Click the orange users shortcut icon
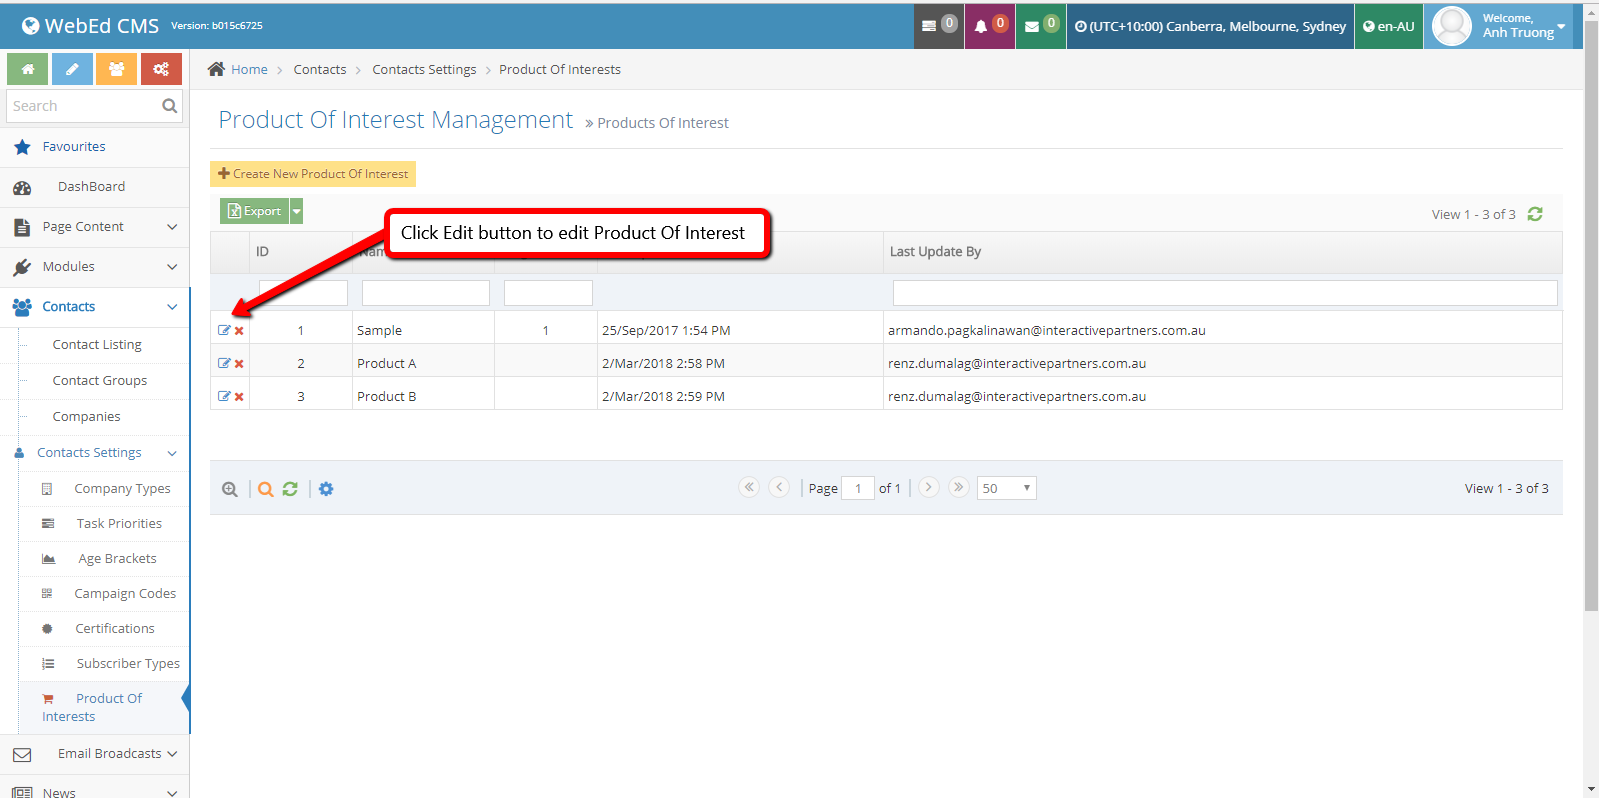This screenshot has height=798, width=1599. 116,69
